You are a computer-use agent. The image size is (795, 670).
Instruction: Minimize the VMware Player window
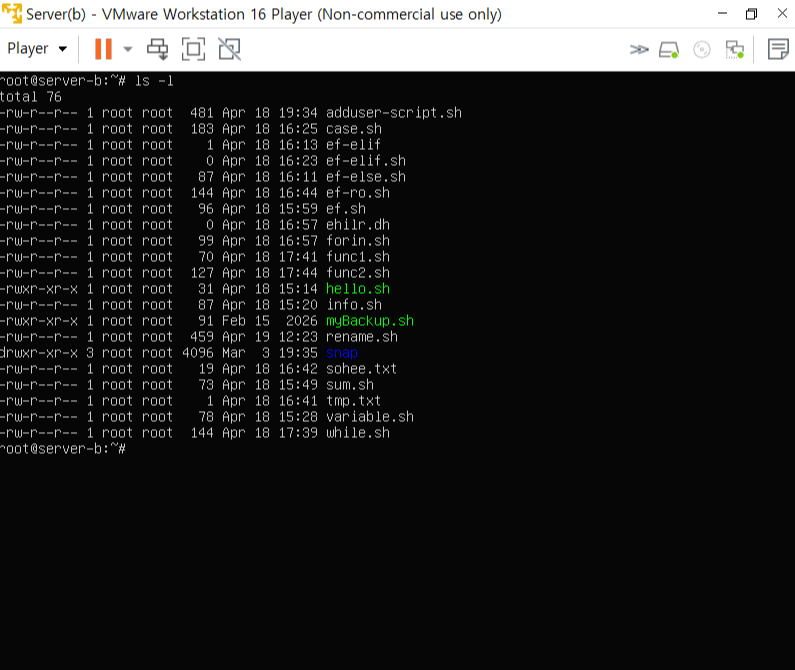[x=722, y=13]
